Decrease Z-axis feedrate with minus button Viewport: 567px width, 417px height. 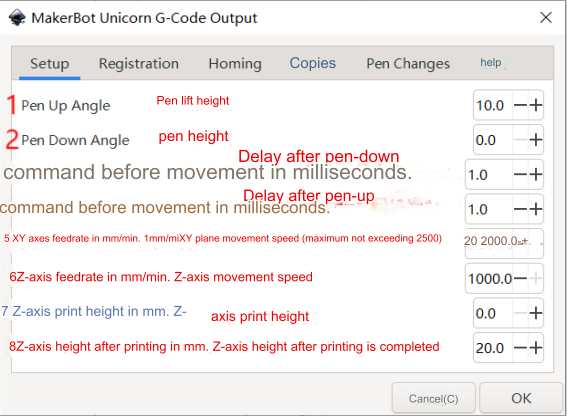[520, 278]
